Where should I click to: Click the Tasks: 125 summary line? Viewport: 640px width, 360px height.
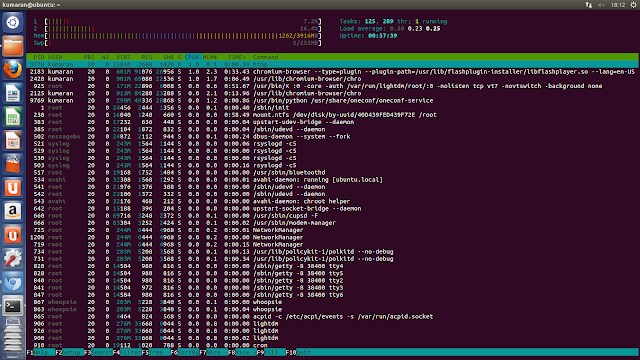pos(393,21)
